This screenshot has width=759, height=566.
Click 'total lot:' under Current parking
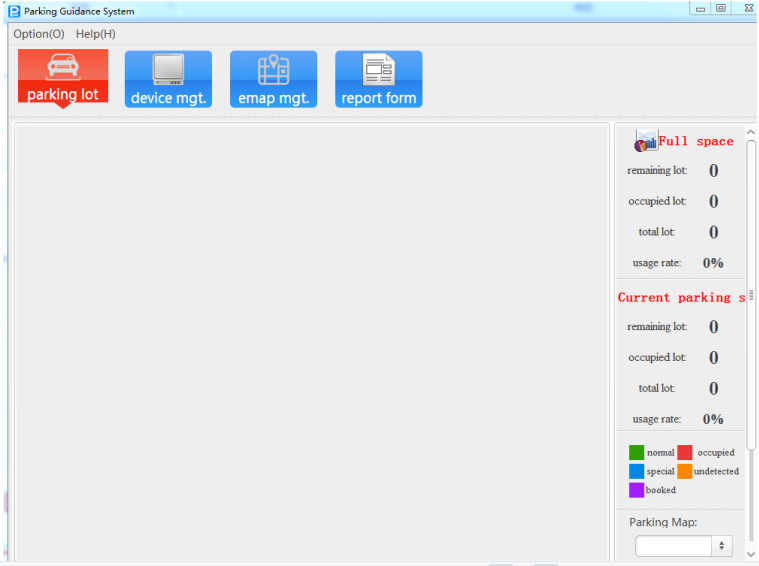[656, 388]
